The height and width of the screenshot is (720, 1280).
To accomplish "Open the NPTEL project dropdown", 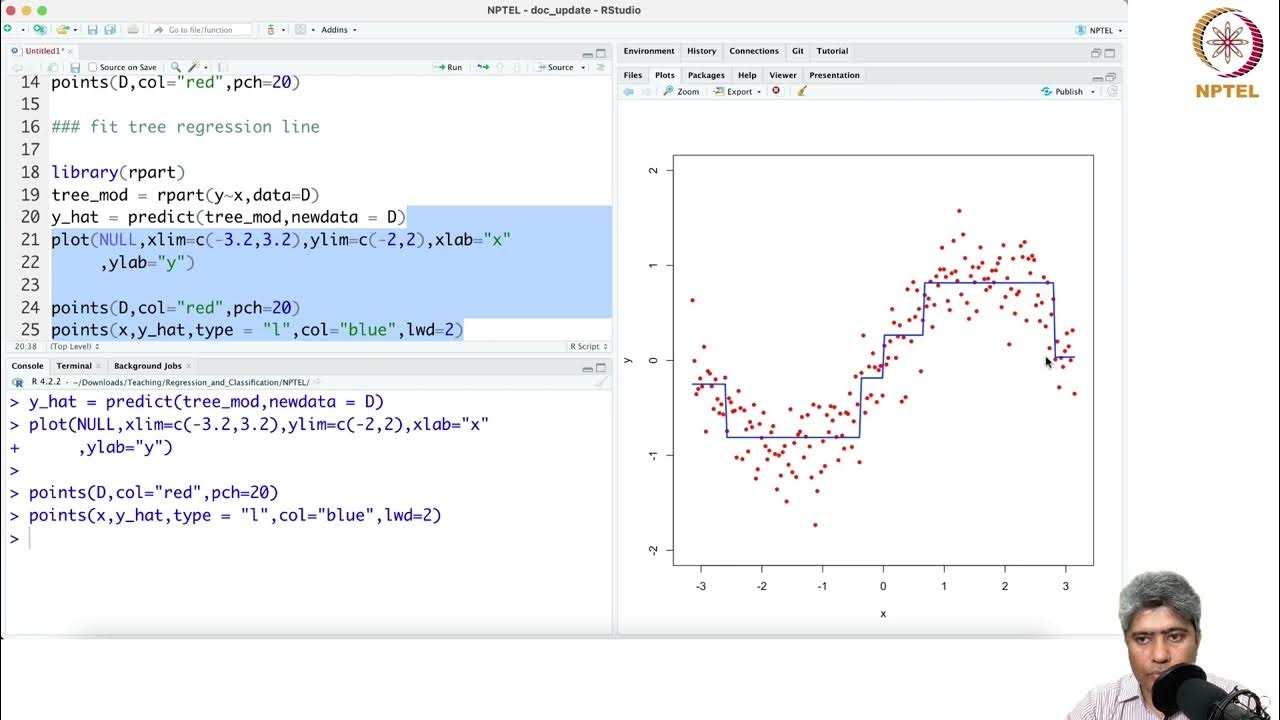I will 1098,30.
